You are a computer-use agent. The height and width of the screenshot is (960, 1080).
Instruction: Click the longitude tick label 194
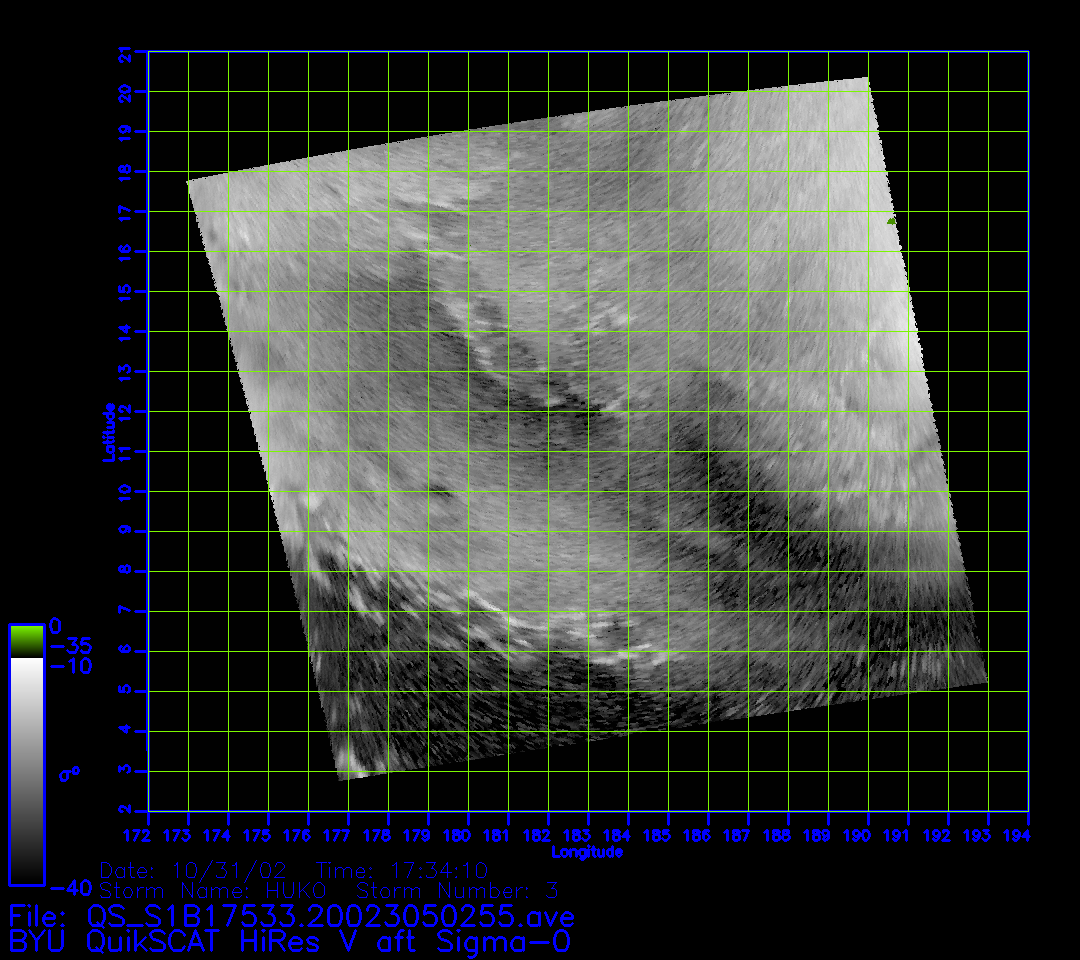pos(1028,834)
